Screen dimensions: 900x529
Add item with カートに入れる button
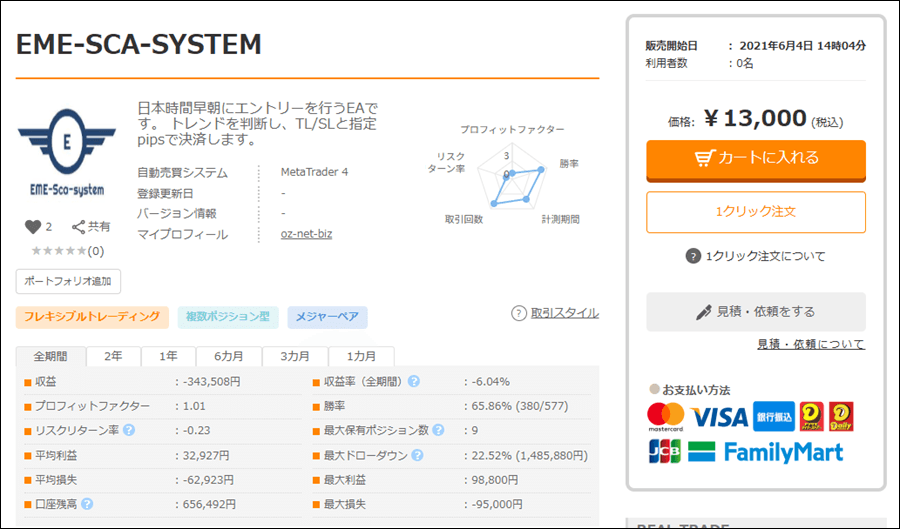755,158
